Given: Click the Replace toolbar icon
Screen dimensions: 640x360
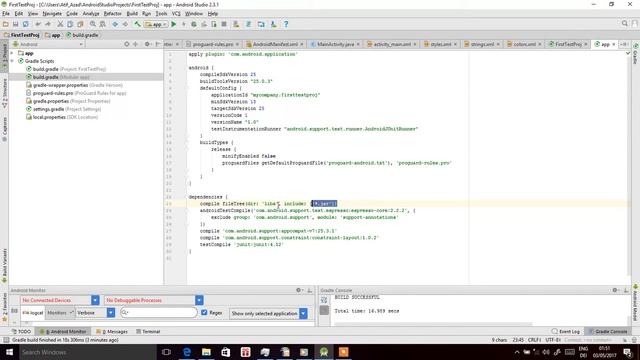Looking at the screenshot, I should [x=102, y=24].
